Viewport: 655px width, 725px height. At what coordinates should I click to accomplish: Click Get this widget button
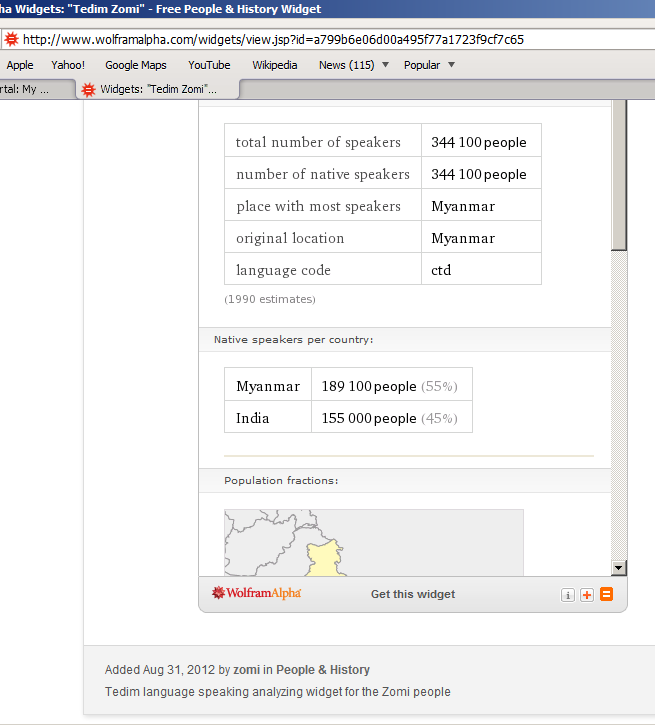[413, 594]
